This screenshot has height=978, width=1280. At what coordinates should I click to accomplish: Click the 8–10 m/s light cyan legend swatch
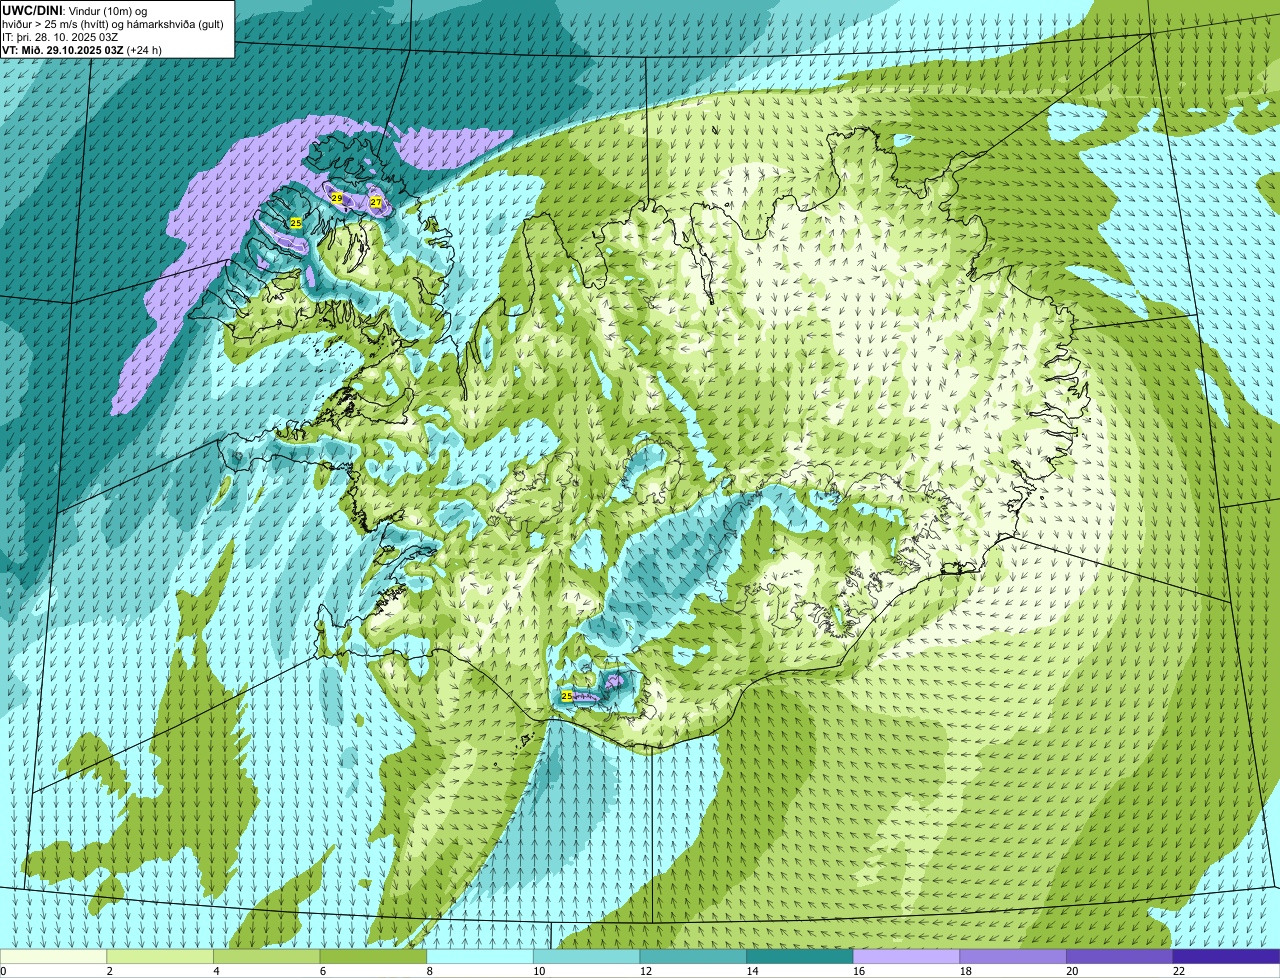[480, 956]
